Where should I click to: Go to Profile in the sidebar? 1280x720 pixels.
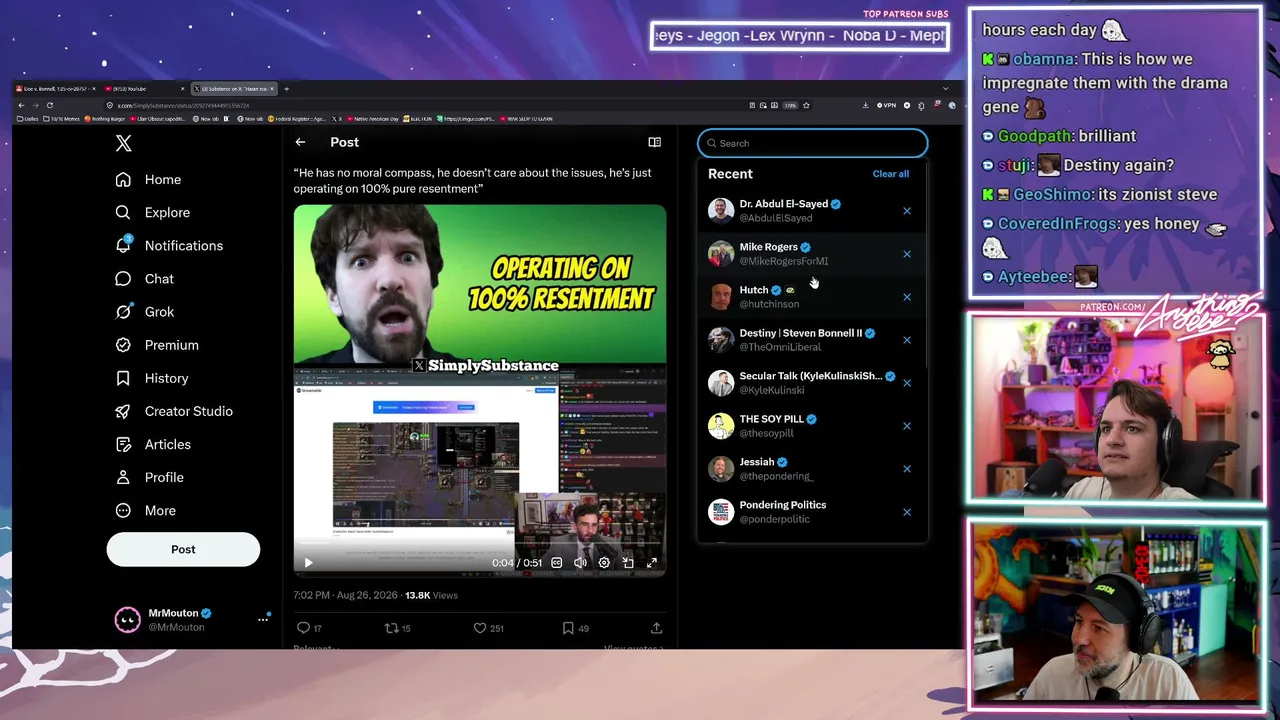(x=149, y=477)
